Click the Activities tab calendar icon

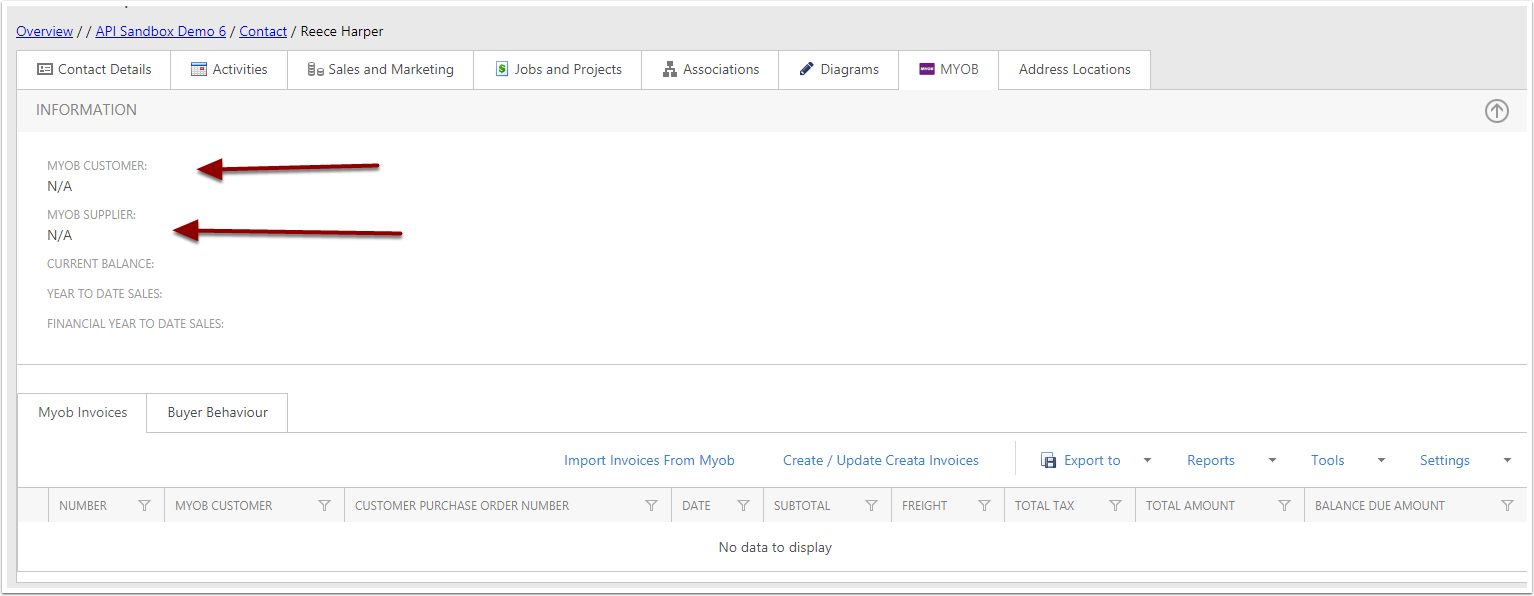tap(199, 69)
